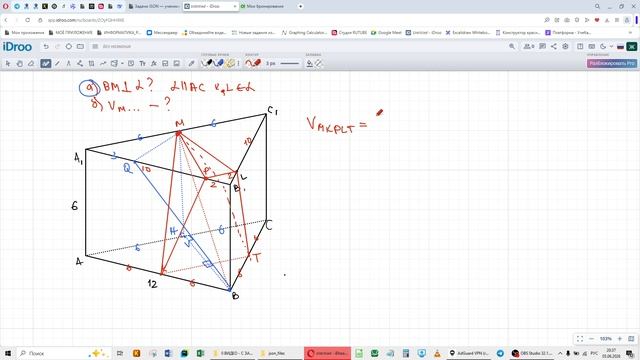Click the redo arrow in iDroo header
Viewport: 640px width, 360px height.
(x=57, y=47)
